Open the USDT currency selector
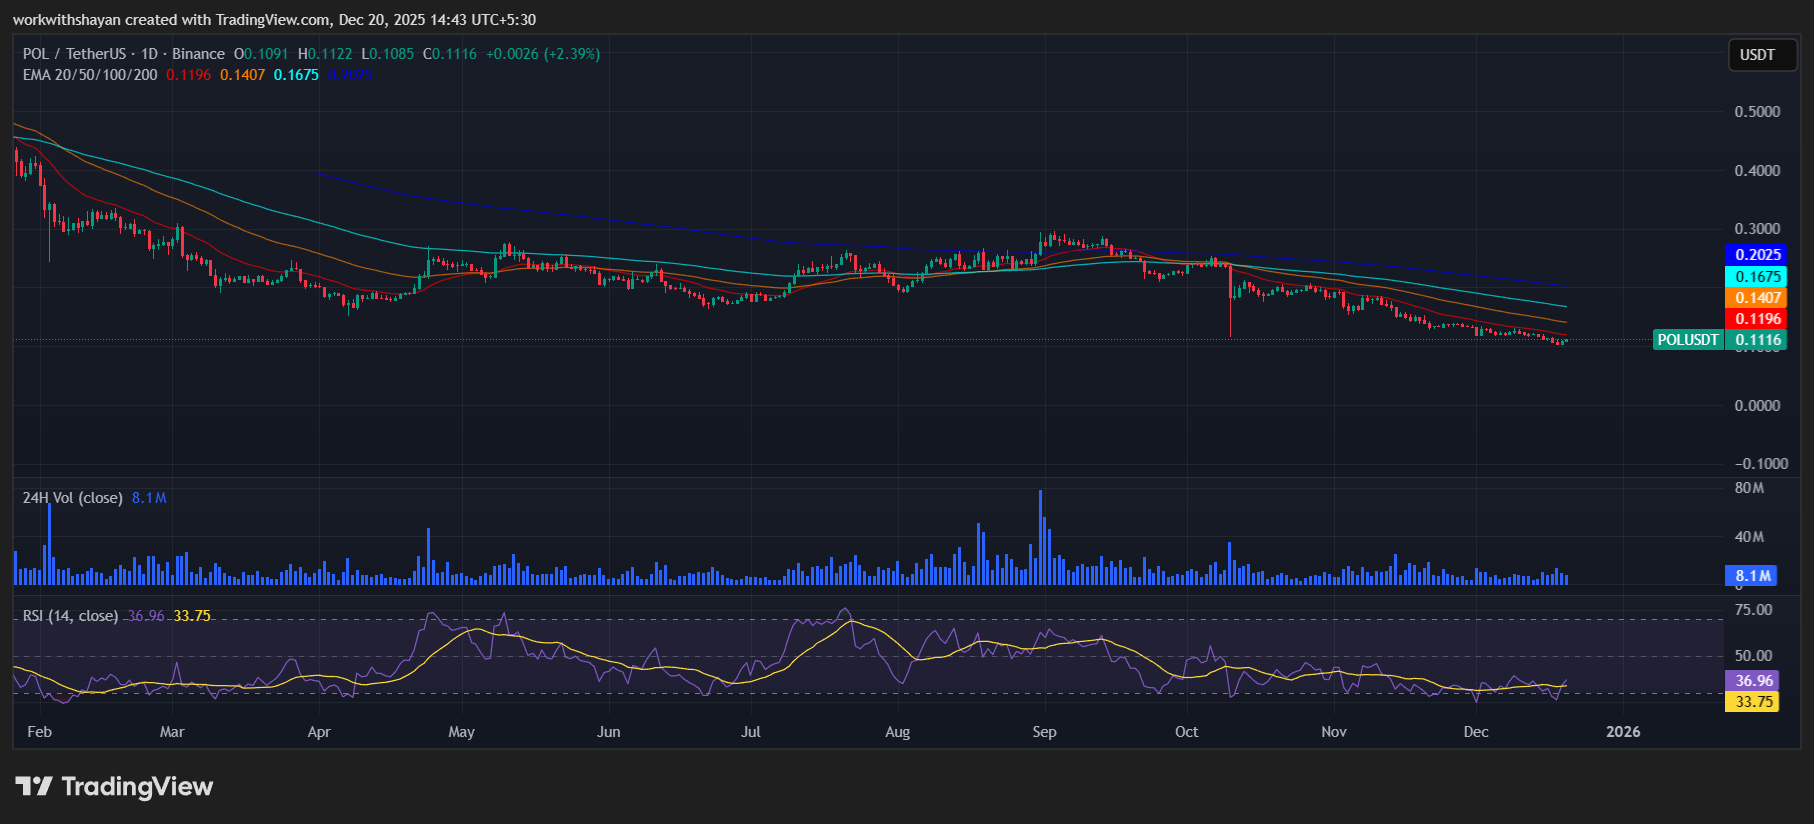Image resolution: width=1814 pixels, height=824 pixels. point(1757,55)
